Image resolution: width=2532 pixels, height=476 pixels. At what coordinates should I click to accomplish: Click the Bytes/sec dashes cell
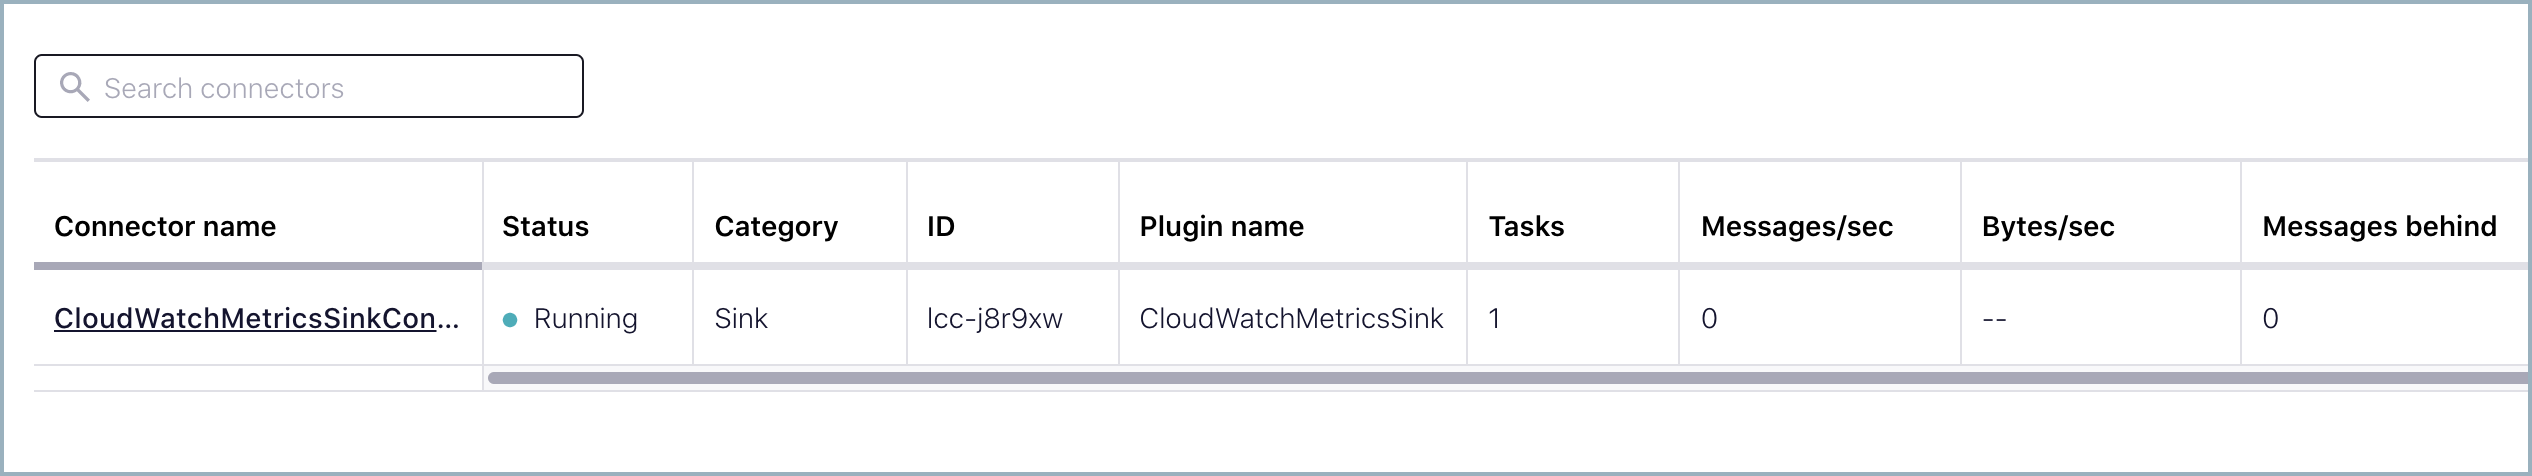click(1994, 319)
